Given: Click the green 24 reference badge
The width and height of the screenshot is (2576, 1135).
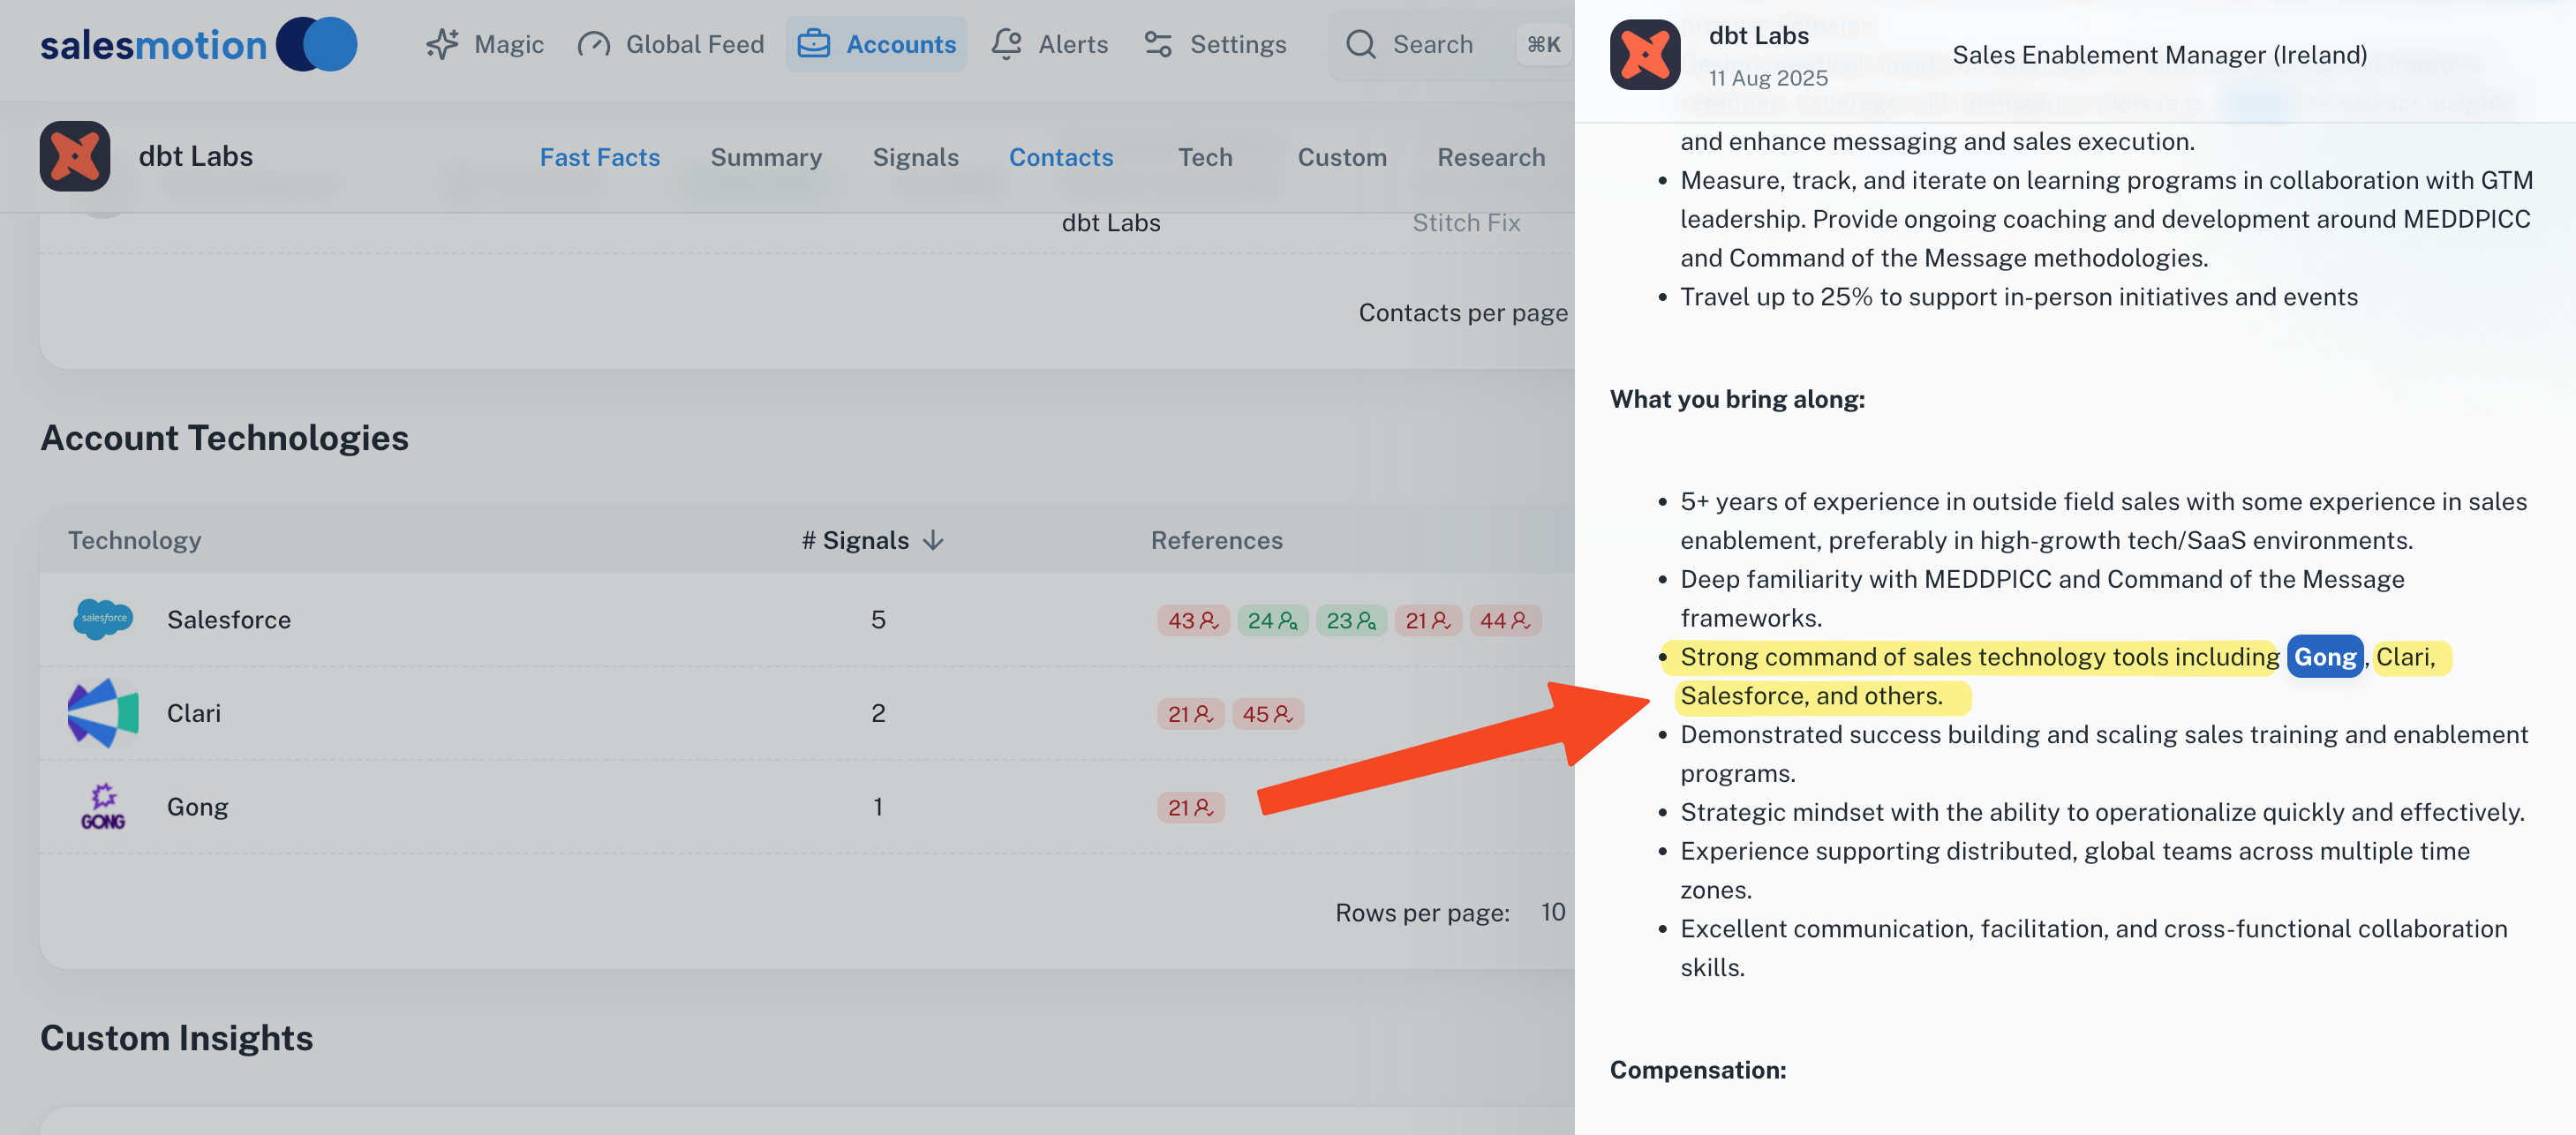Looking at the screenshot, I should pos(1272,620).
